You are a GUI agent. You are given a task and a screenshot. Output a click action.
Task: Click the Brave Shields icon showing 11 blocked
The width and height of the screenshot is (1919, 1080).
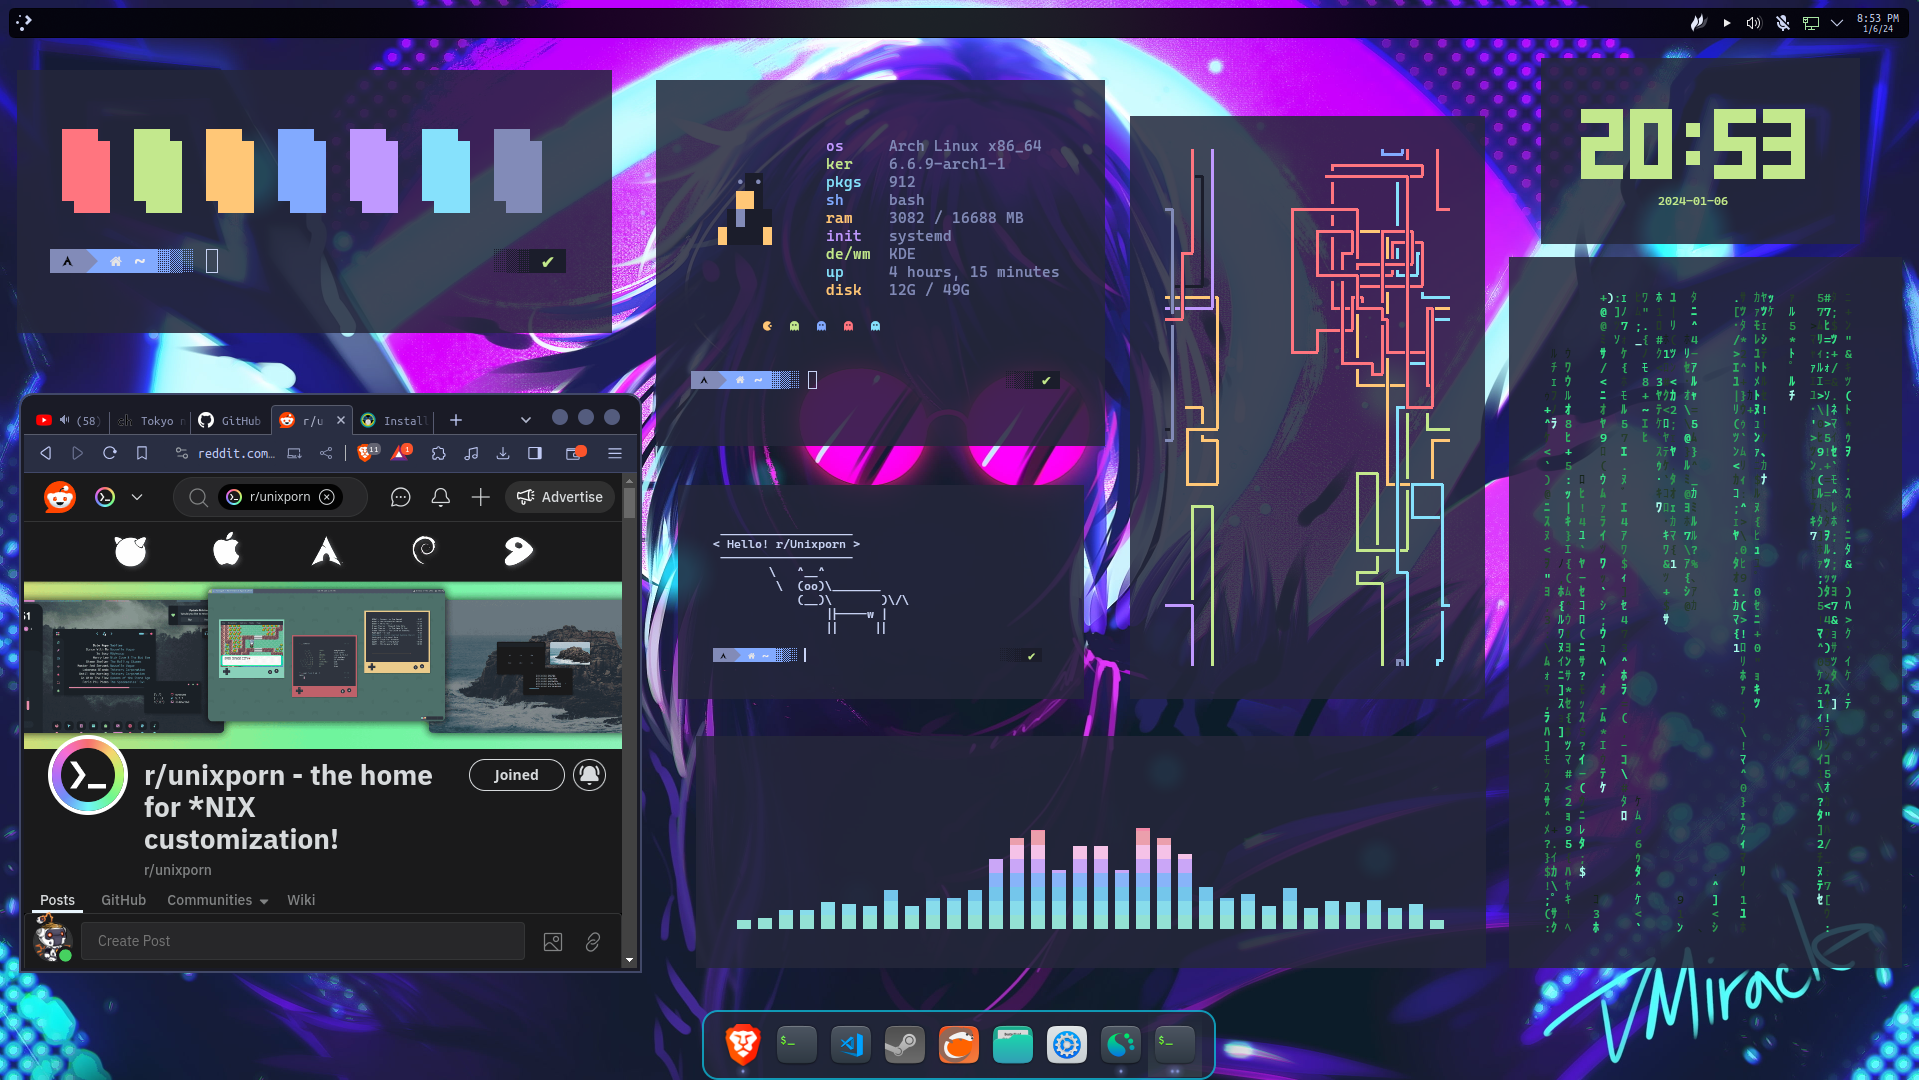pos(364,453)
